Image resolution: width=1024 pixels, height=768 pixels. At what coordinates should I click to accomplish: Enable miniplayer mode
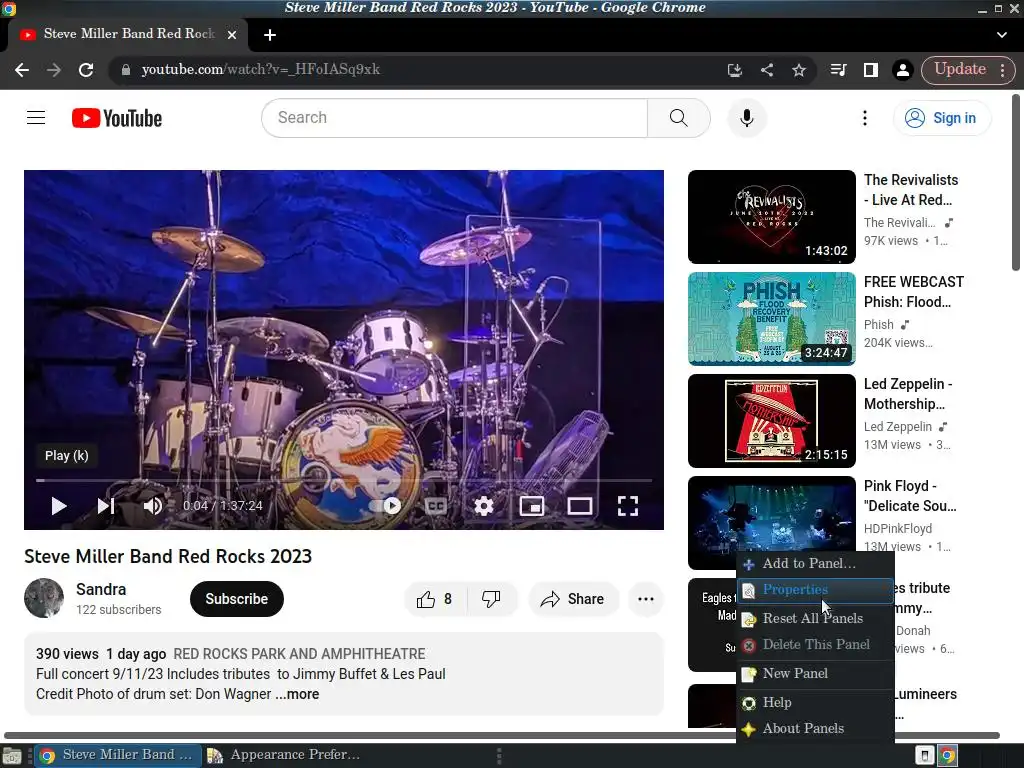click(x=532, y=506)
